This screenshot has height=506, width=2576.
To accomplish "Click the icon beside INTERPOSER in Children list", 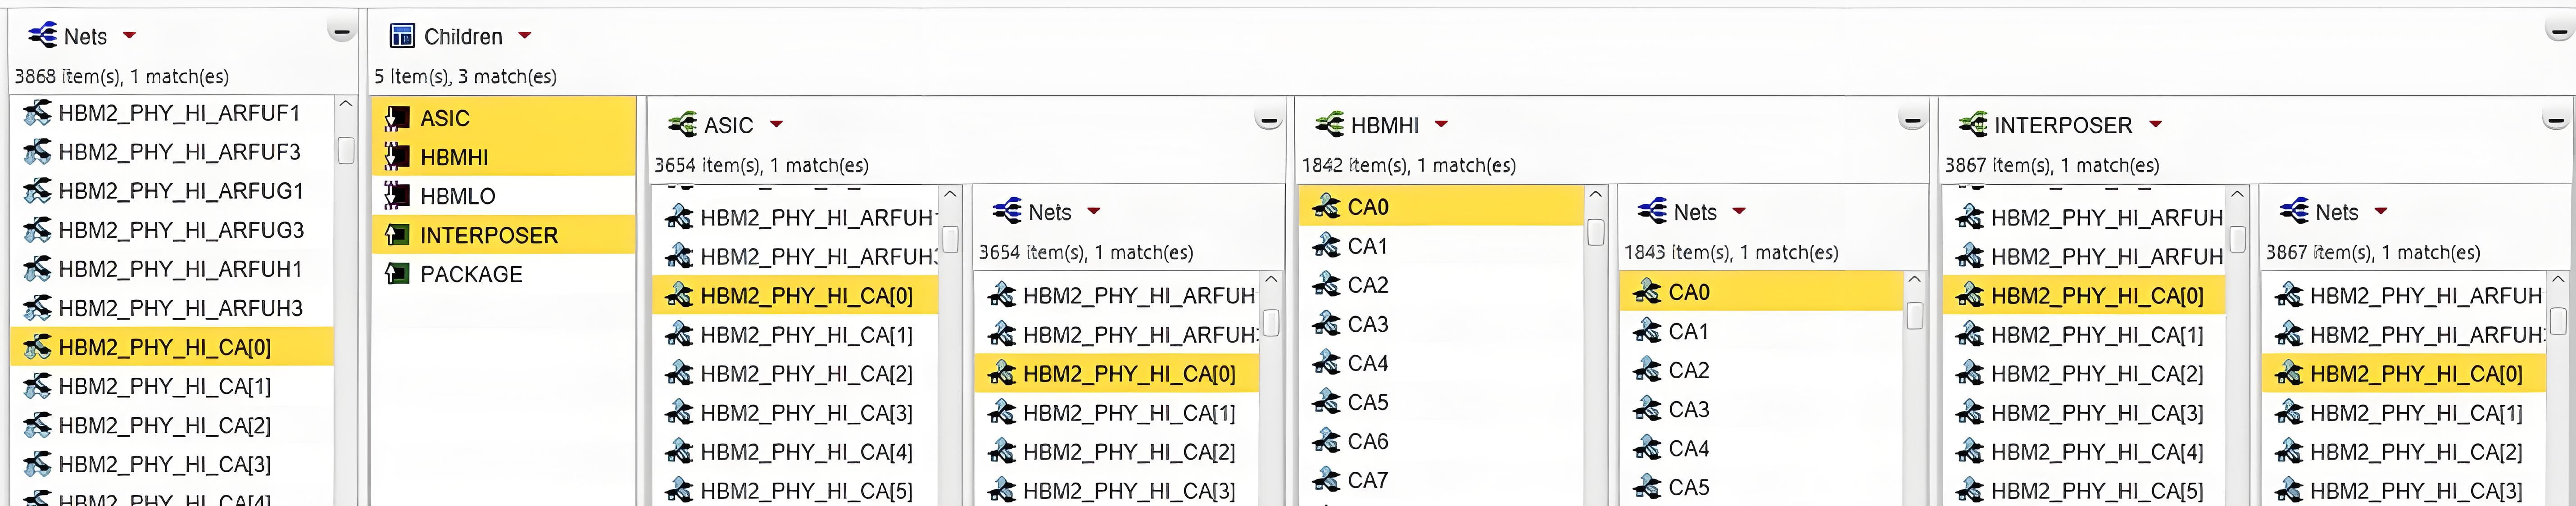I will tap(397, 235).
